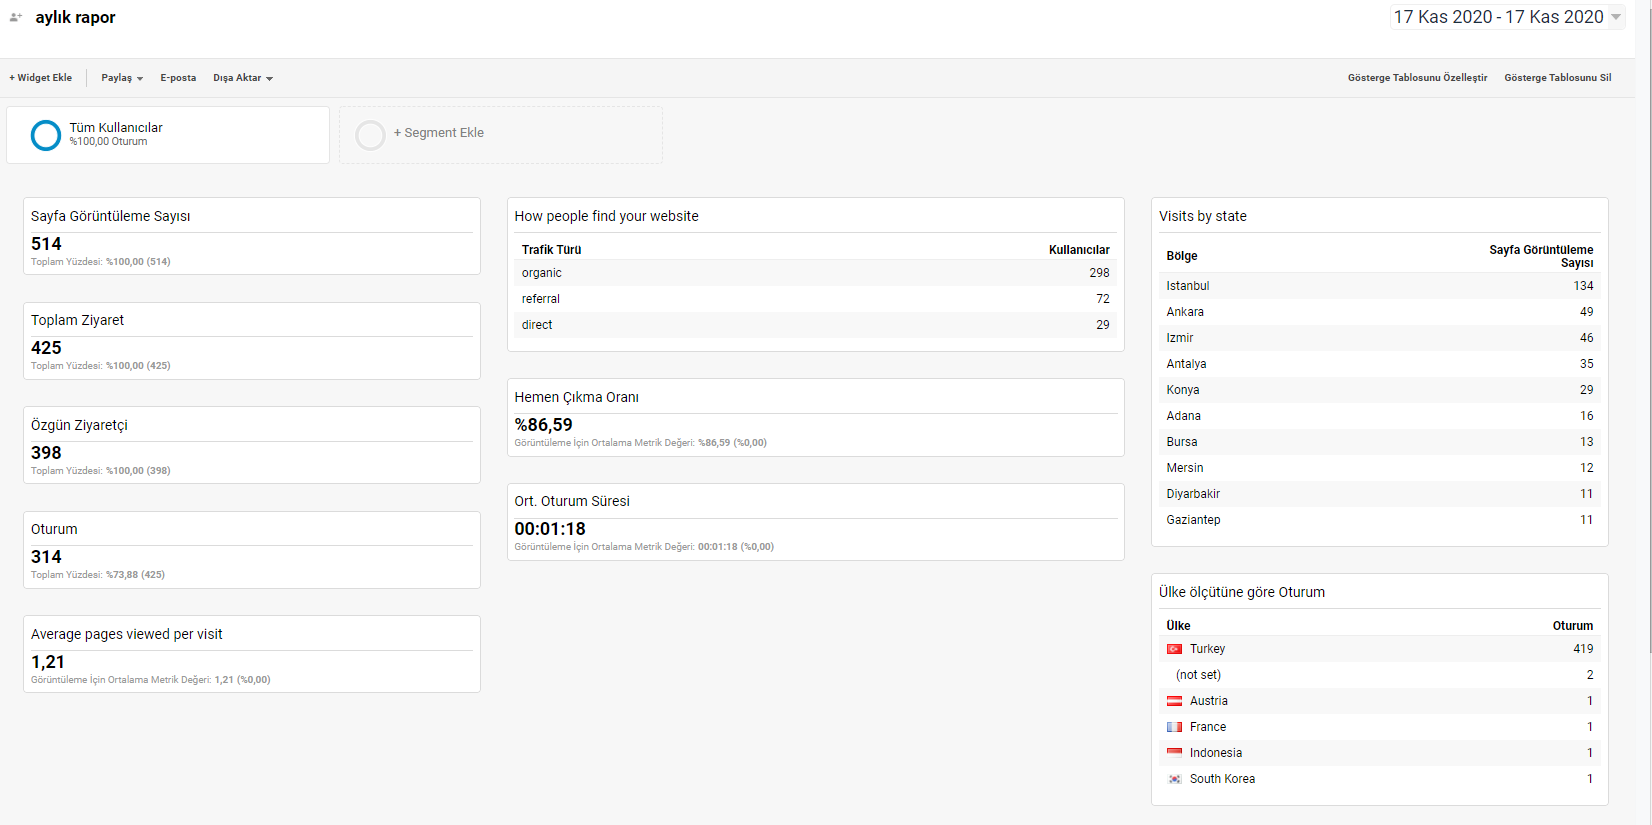Click the Austria country name
The image size is (1652, 825).
[1209, 701]
